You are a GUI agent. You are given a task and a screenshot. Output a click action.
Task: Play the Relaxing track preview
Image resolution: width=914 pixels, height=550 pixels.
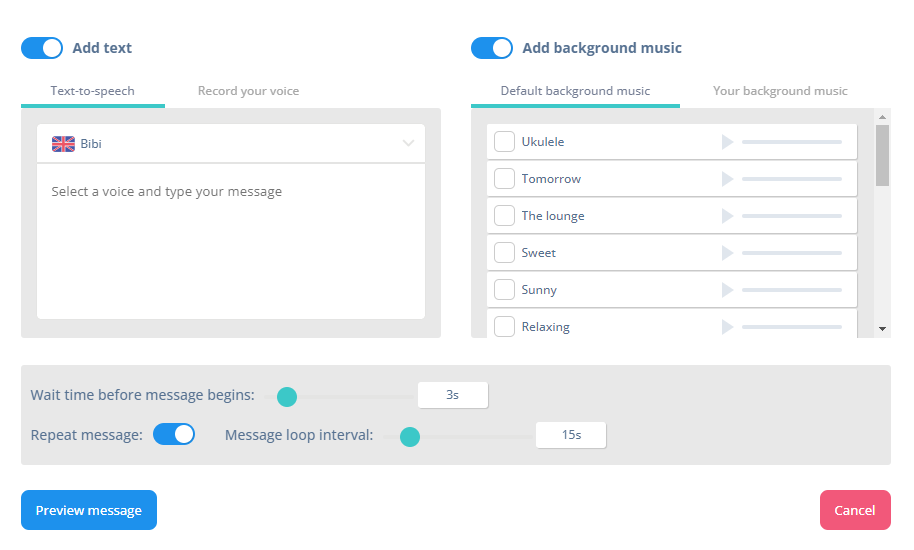[727, 327]
